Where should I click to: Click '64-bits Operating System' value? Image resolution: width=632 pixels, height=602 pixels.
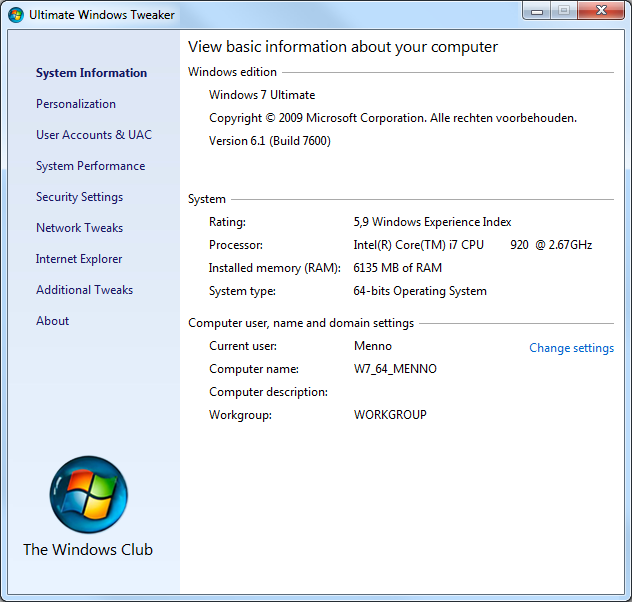click(420, 291)
